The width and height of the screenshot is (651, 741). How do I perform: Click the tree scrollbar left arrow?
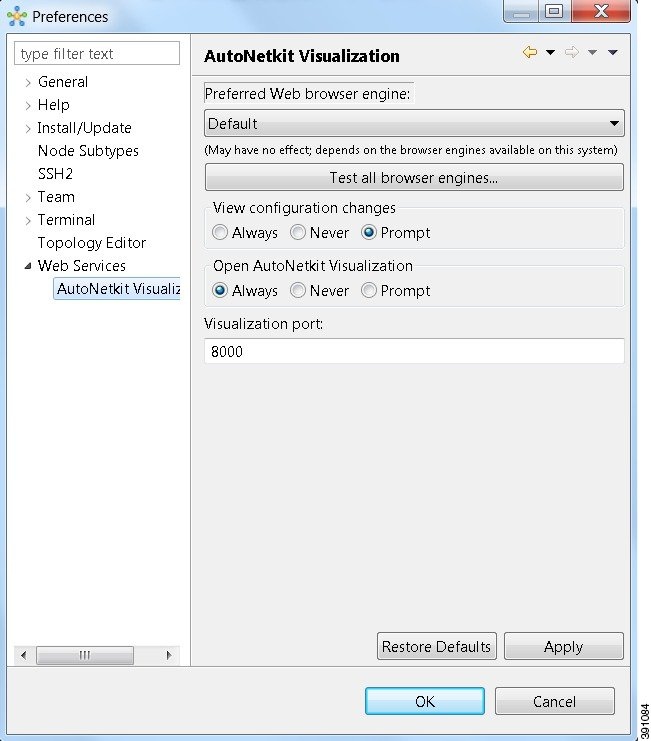pos(24,655)
